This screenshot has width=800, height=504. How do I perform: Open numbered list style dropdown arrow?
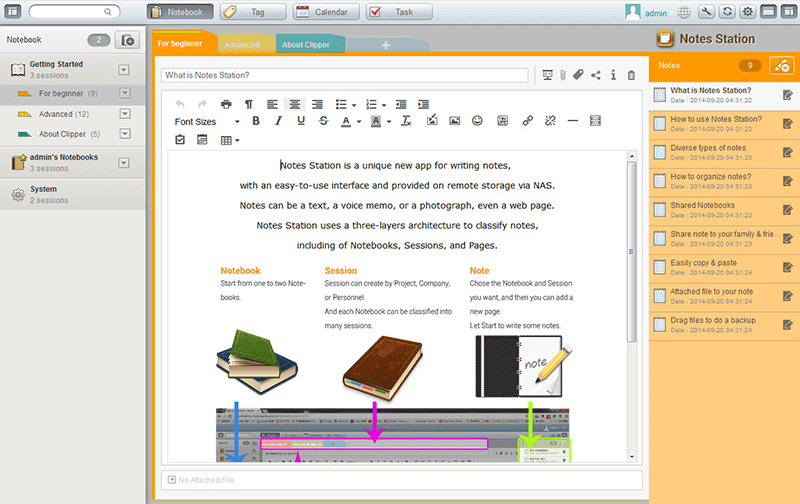pos(384,105)
